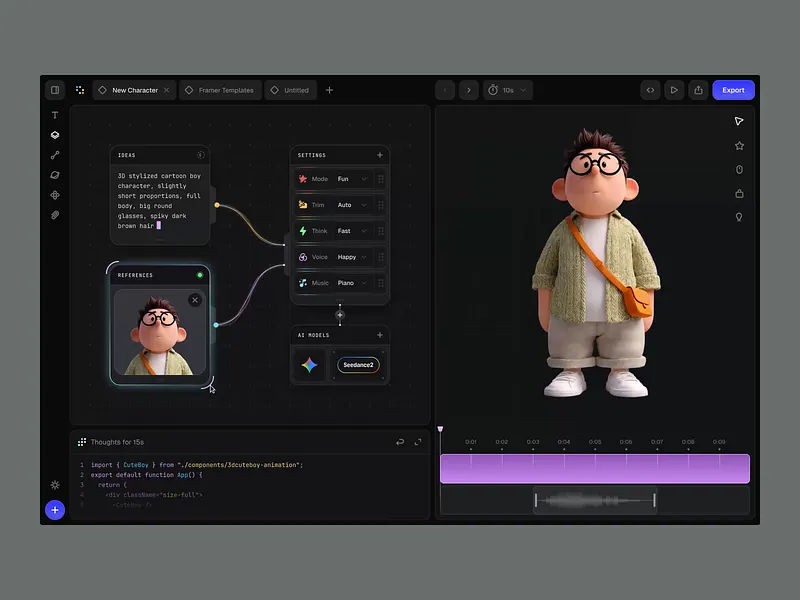
Task: Click the paperclip attachment icon in left sidebar
Action: point(55,215)
